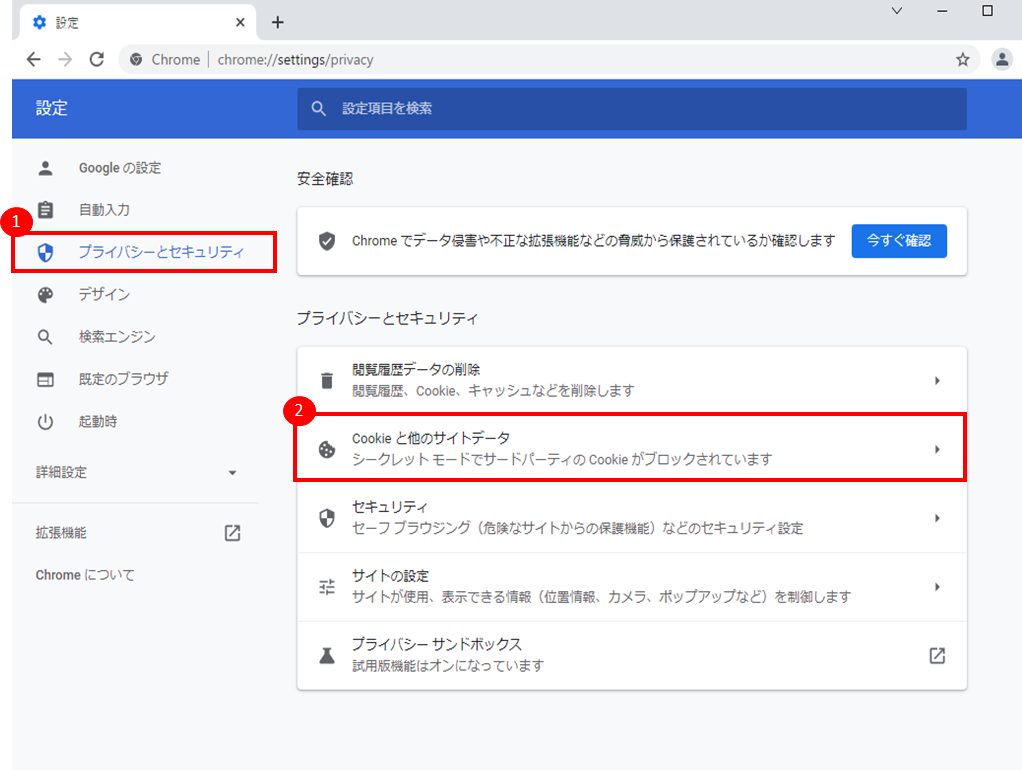The image size is (1022, 770).
Task: Open the Cookie と他のサイトデータ row
Action: (x=630, y=448)
